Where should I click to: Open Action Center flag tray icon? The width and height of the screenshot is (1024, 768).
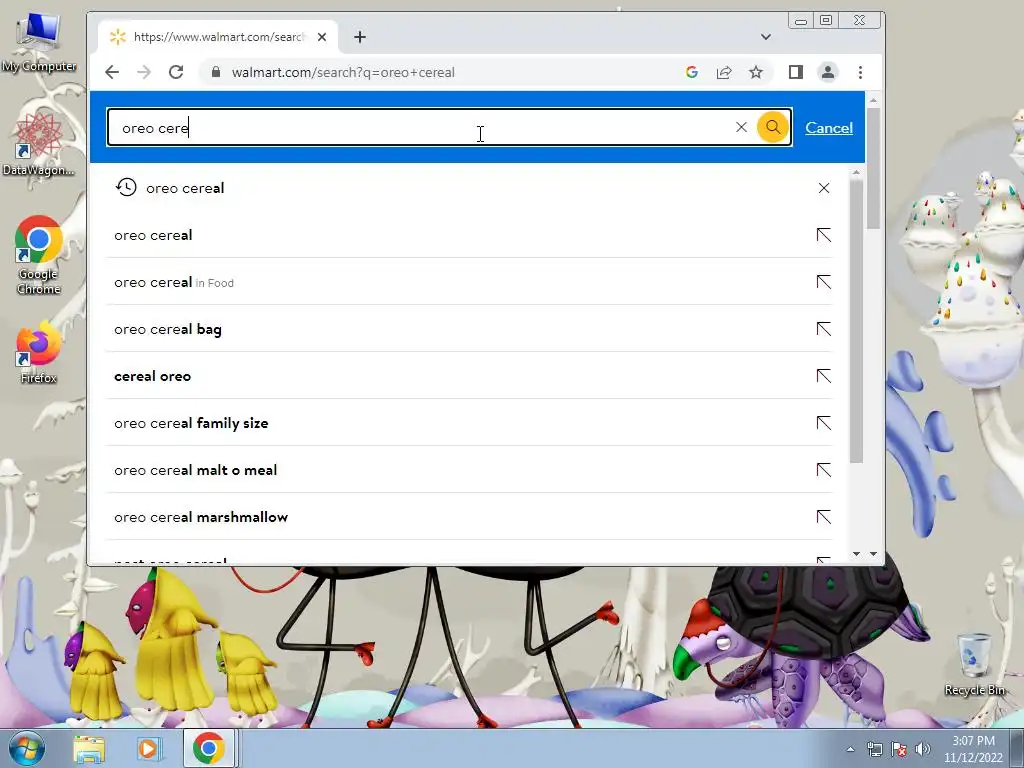coord(899,750)
